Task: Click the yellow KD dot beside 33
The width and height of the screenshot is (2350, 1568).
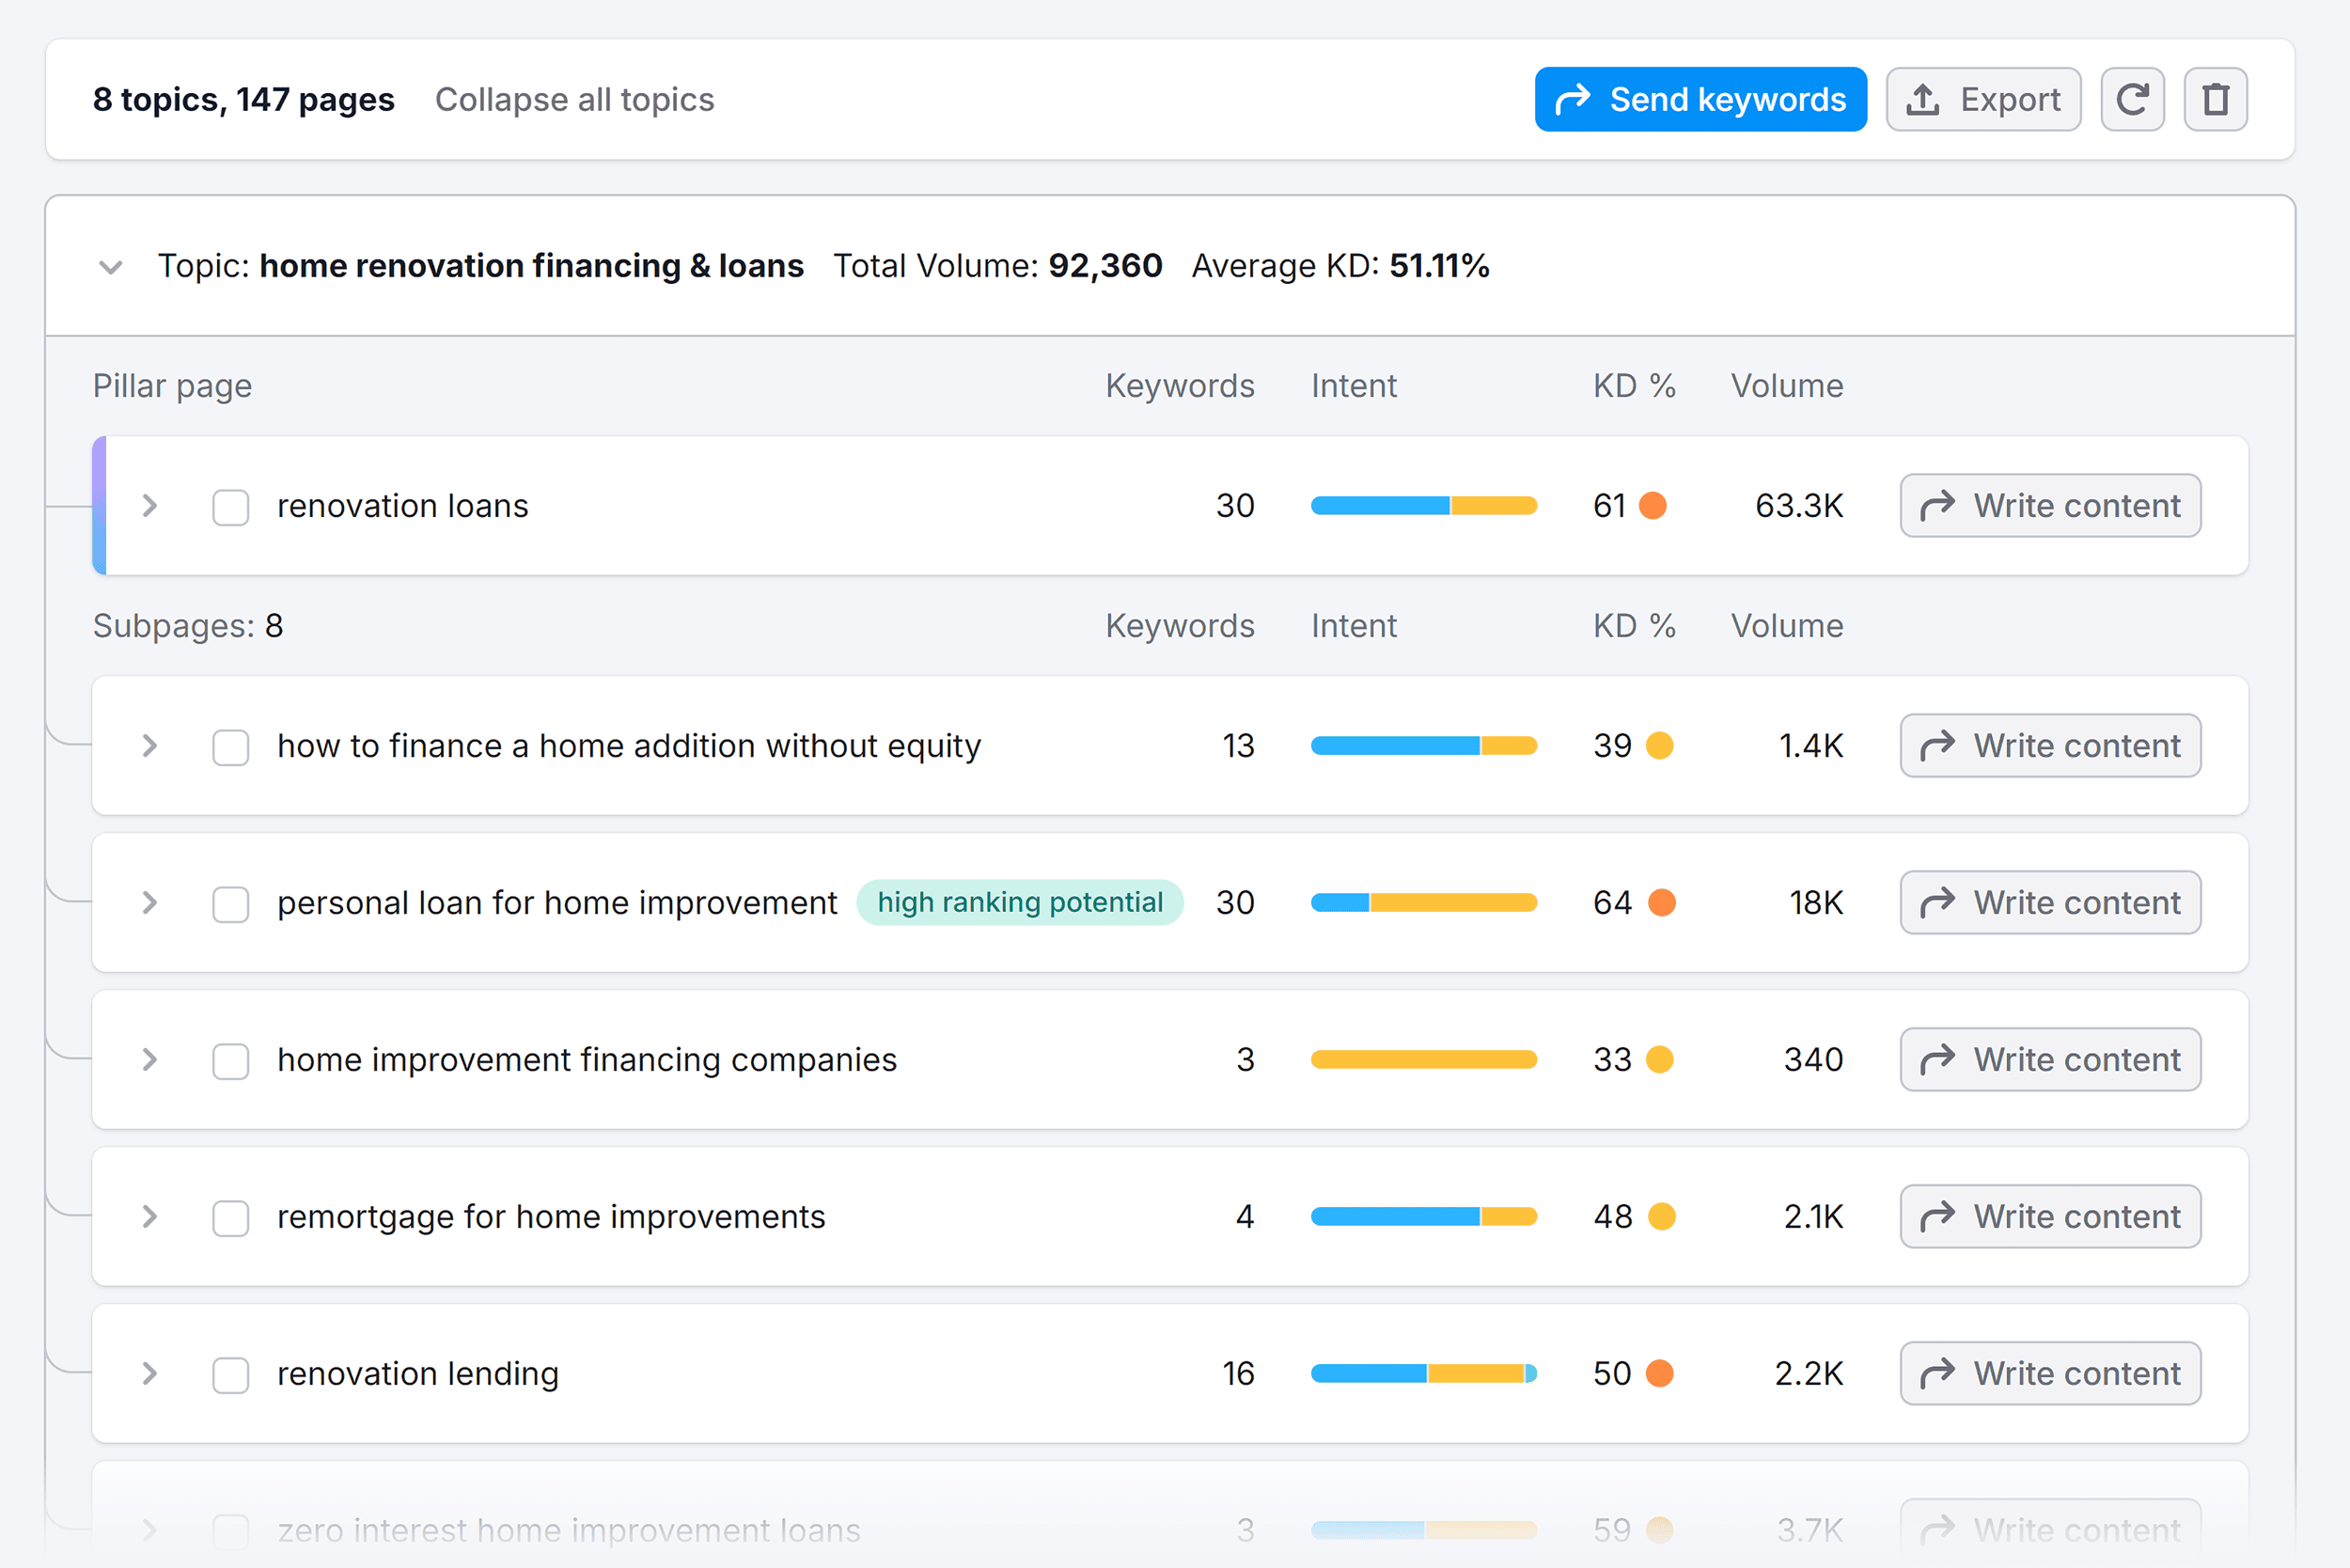Action: pyautogui.click(x=1660, y=1059)
